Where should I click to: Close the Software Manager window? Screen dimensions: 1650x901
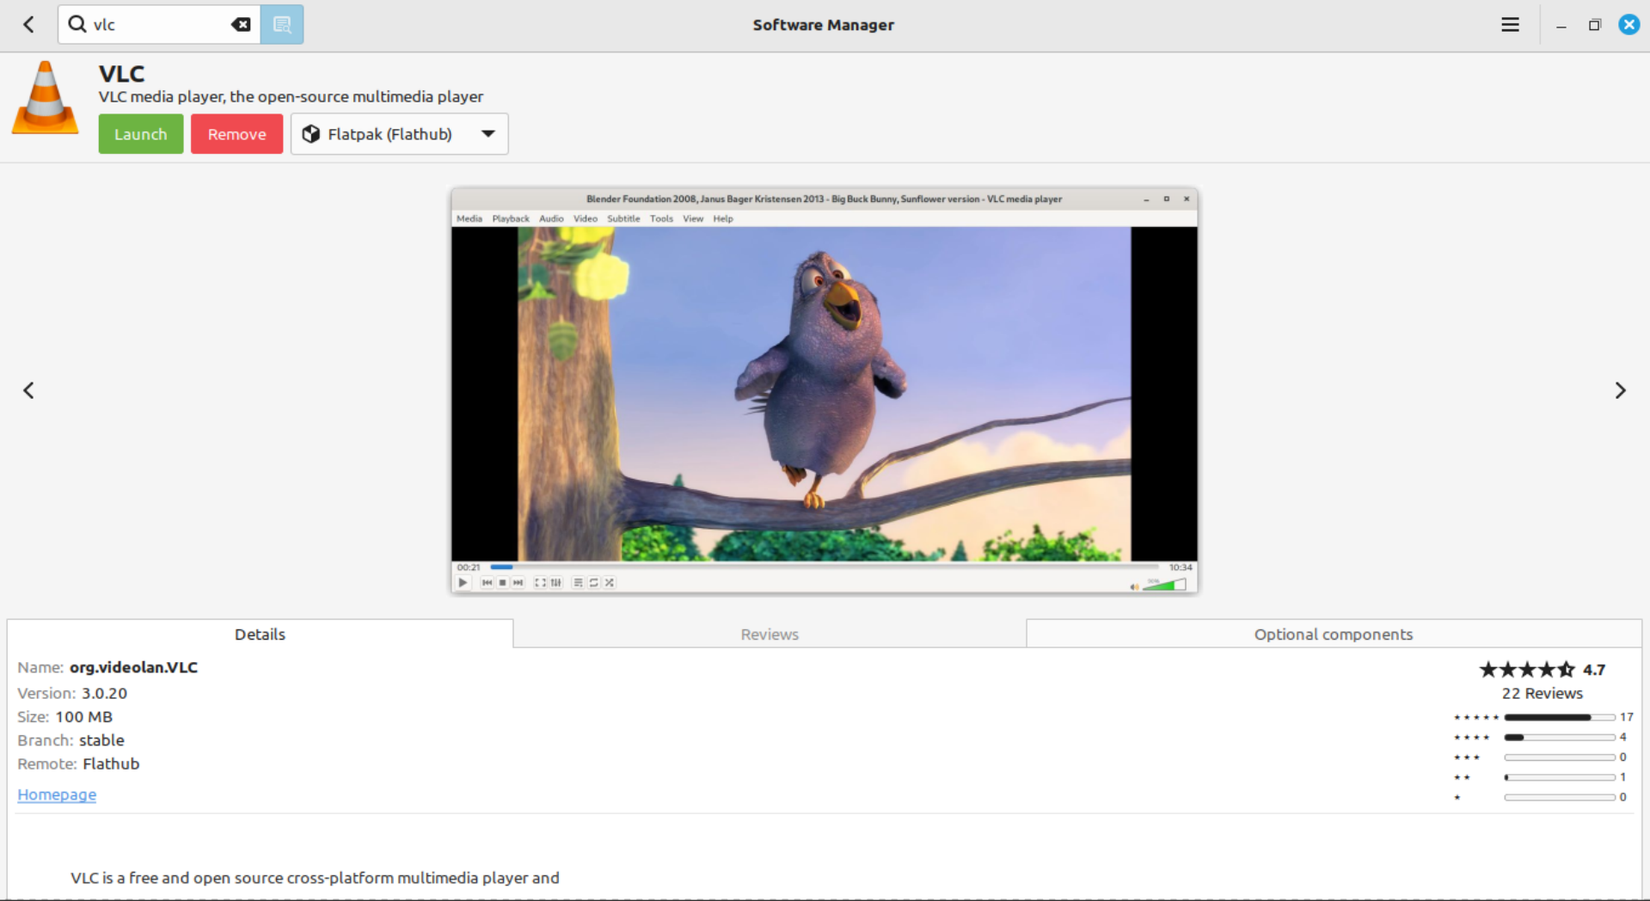[x=1629, y=24]
